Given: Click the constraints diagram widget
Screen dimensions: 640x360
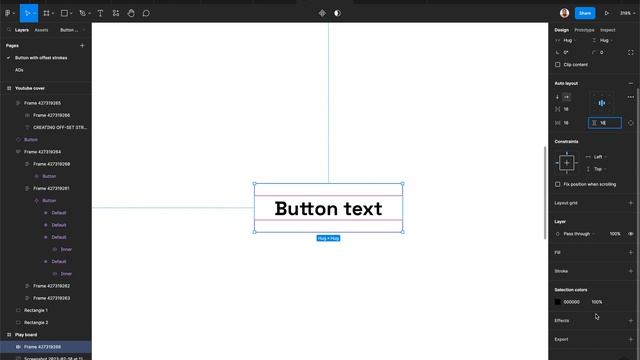Looking at the screenshot, I should point(567,163).
